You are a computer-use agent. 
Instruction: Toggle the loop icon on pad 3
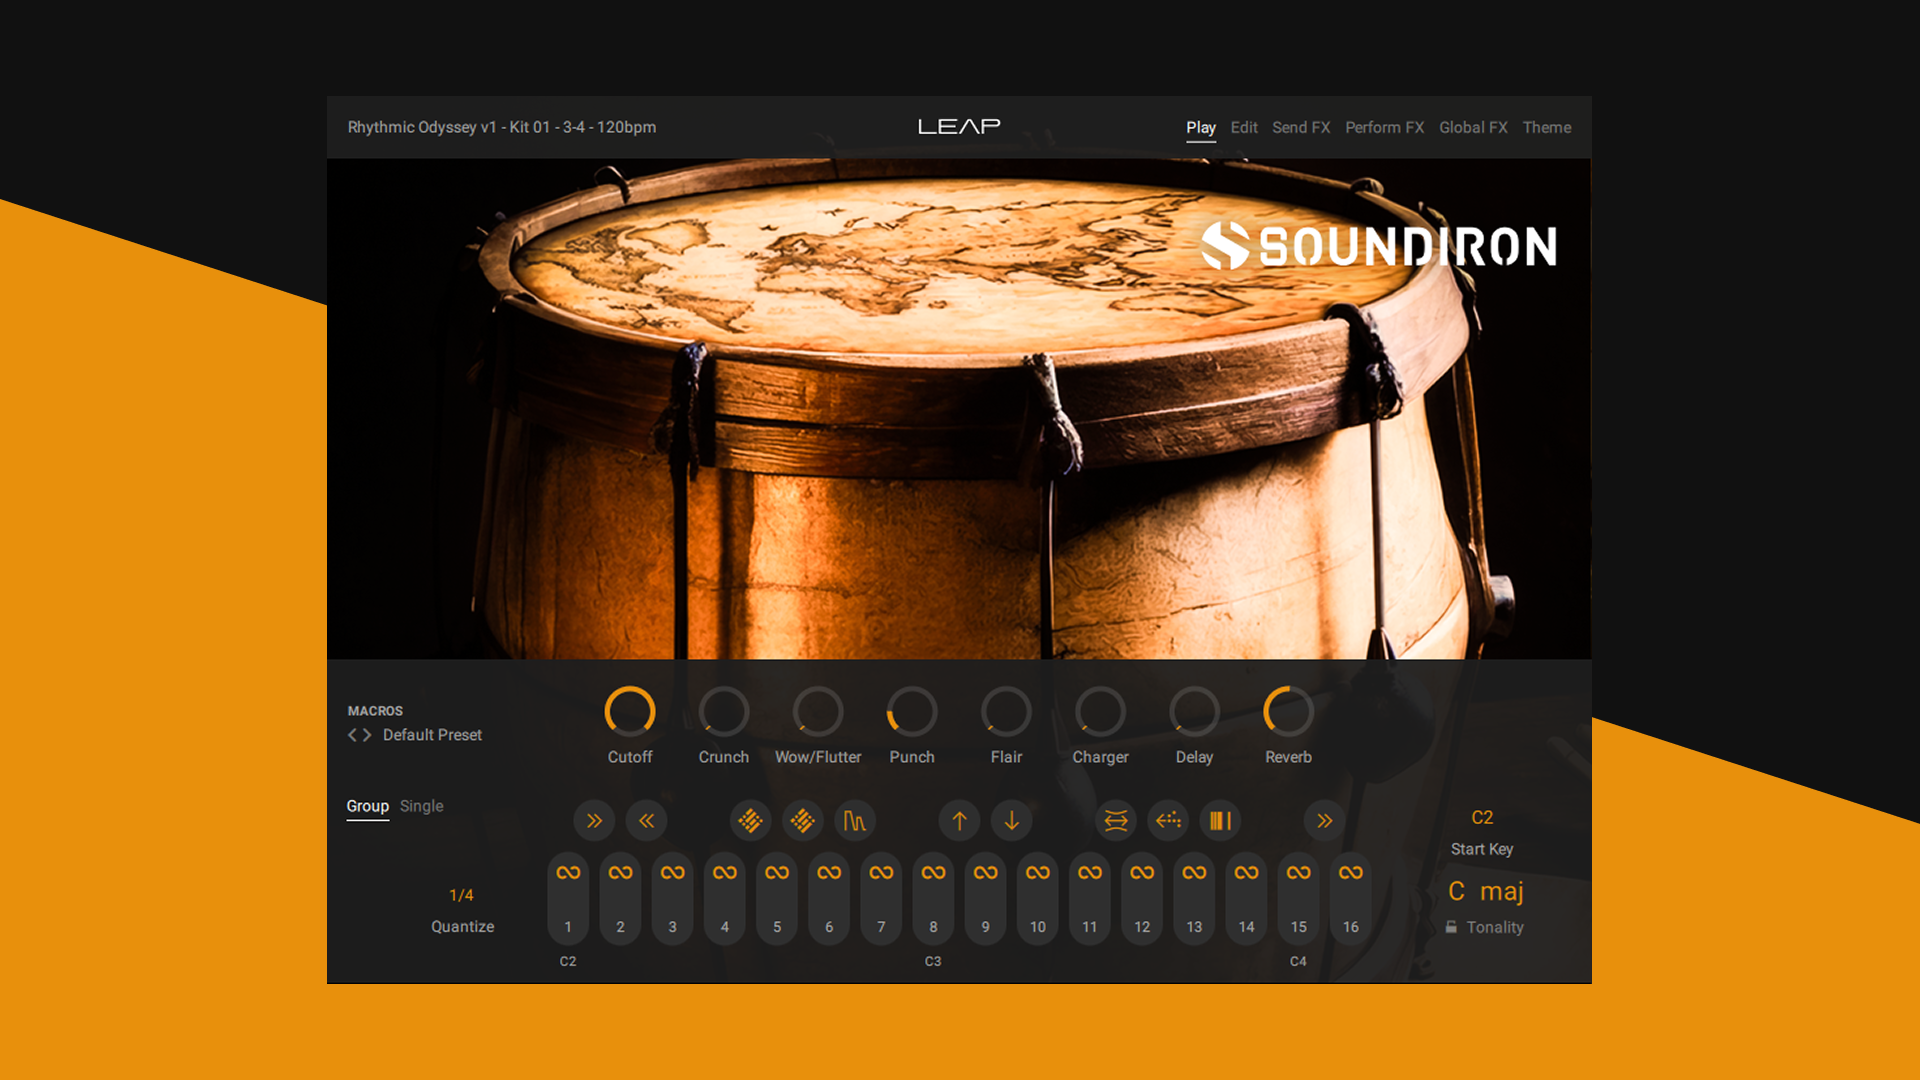[673, 873]
